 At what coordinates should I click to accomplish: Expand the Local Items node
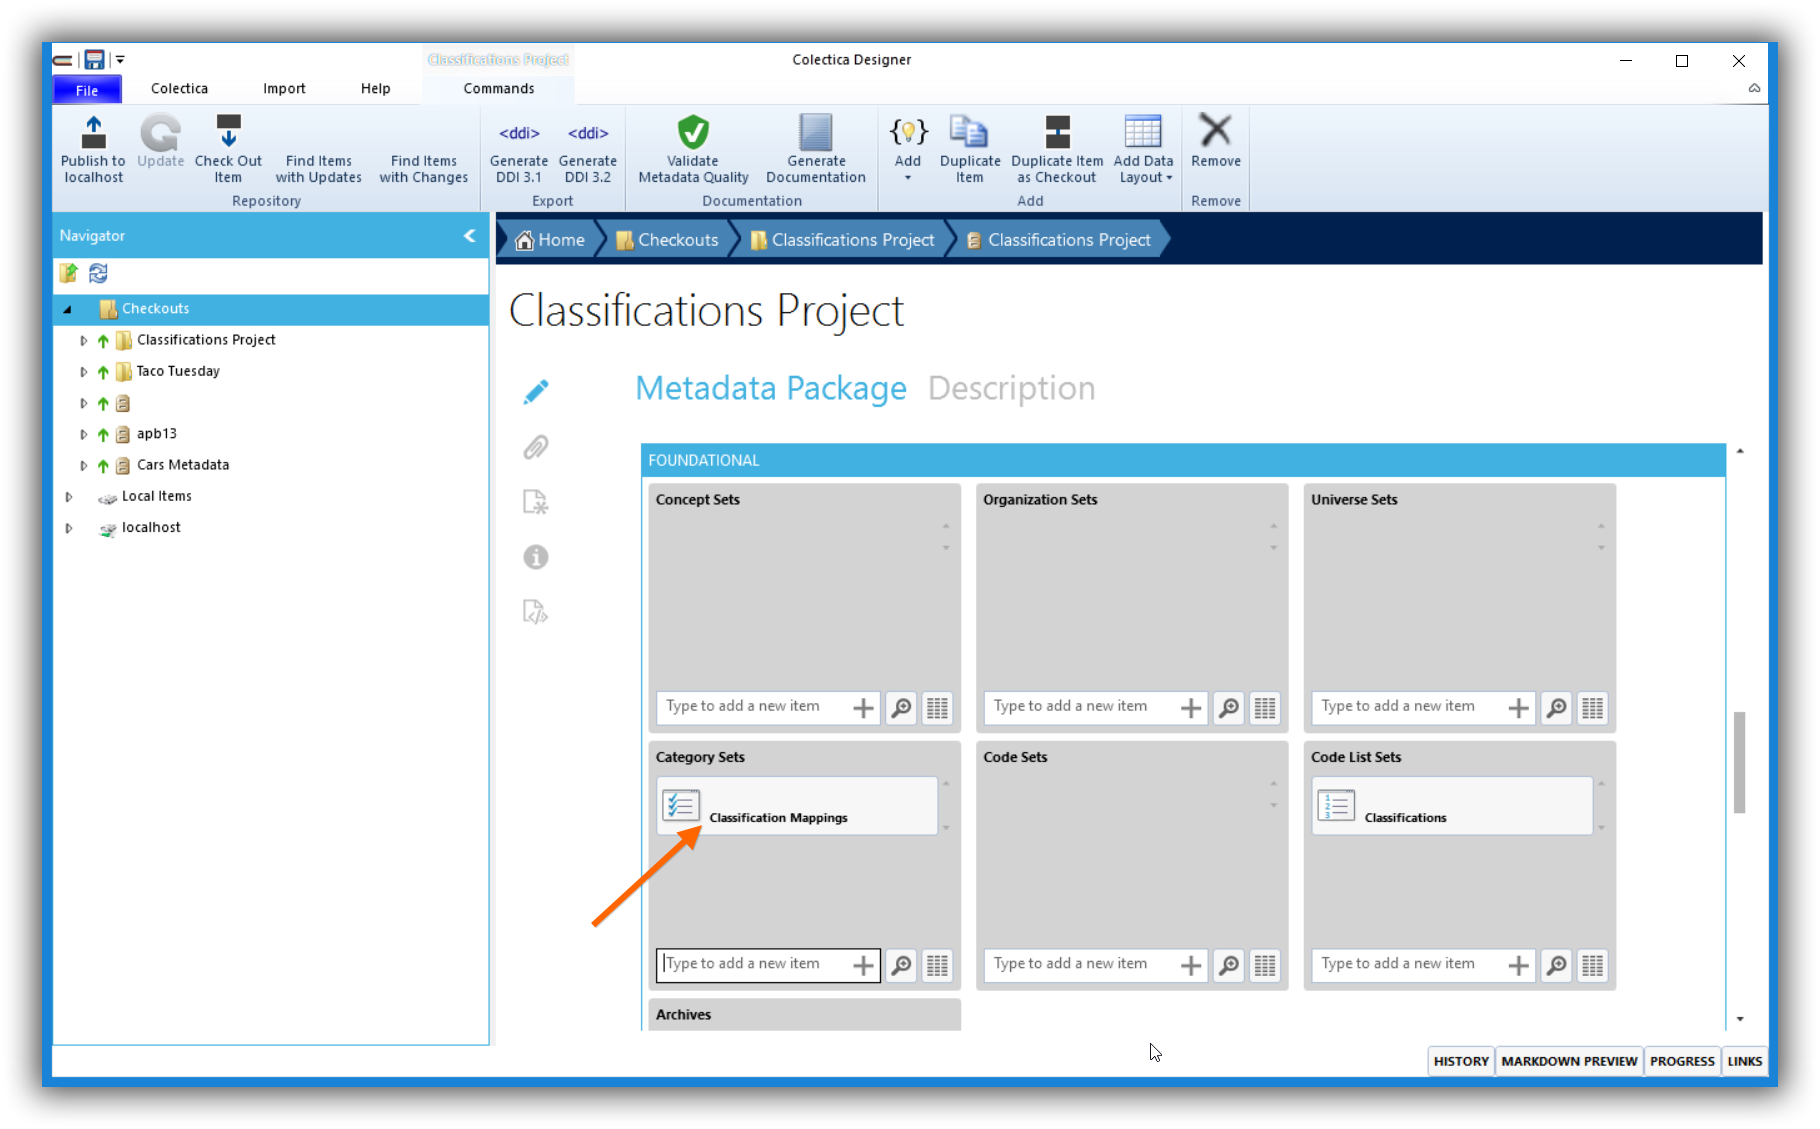[68, 497]
